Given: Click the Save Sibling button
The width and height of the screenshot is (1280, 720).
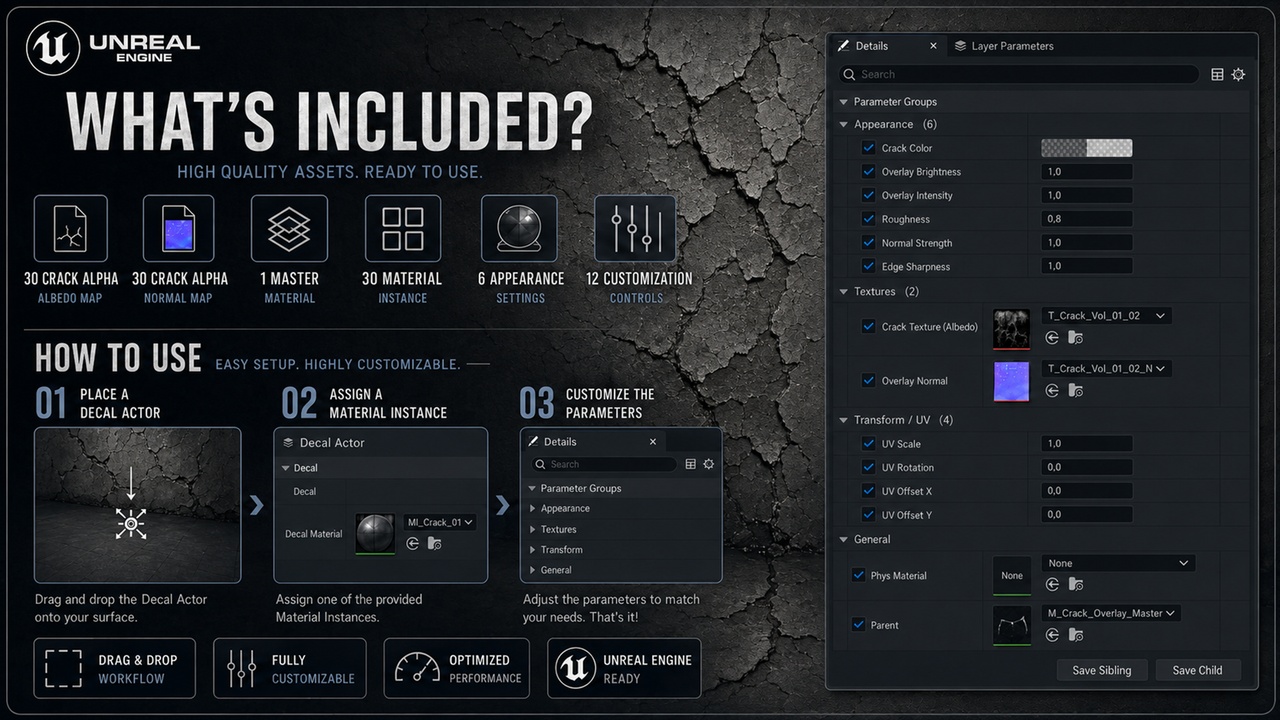Looking at the screenshot, I should 1102,670.
